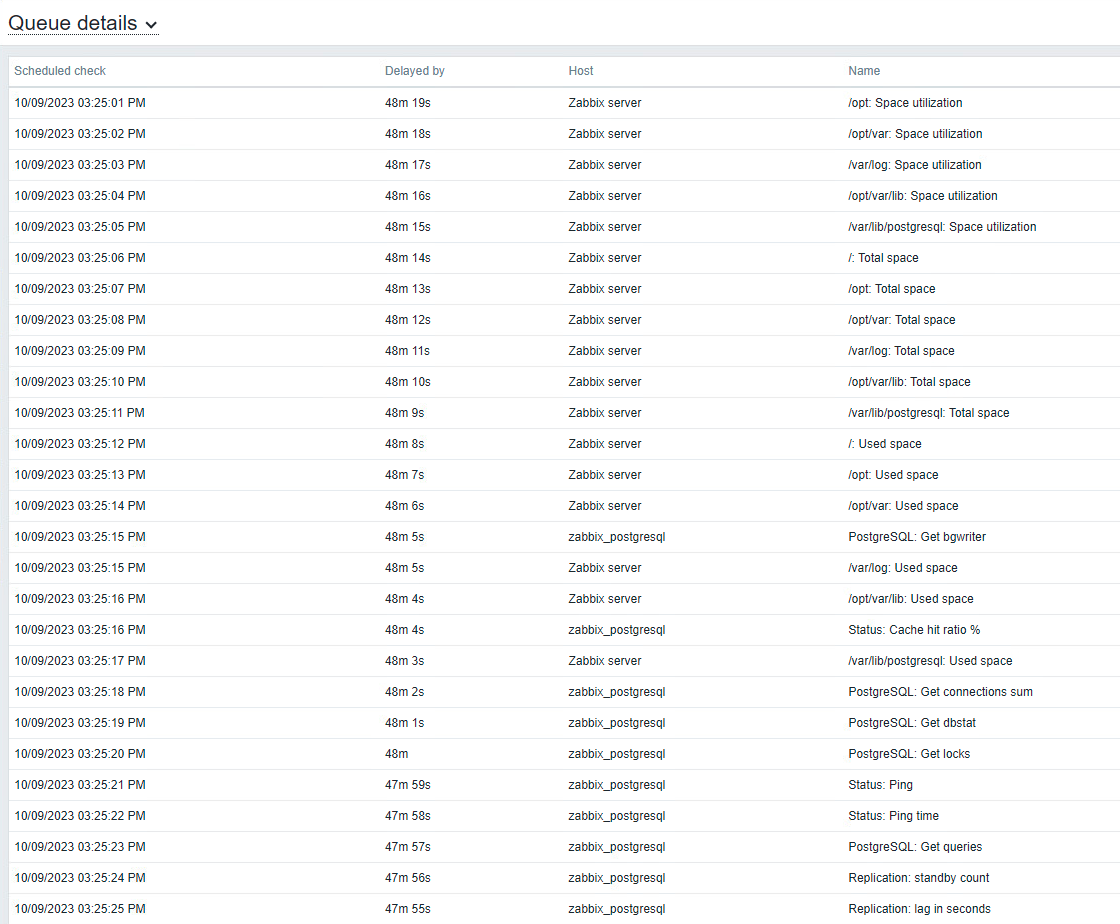Select item '/var/log: Total space'

point(901,351)
